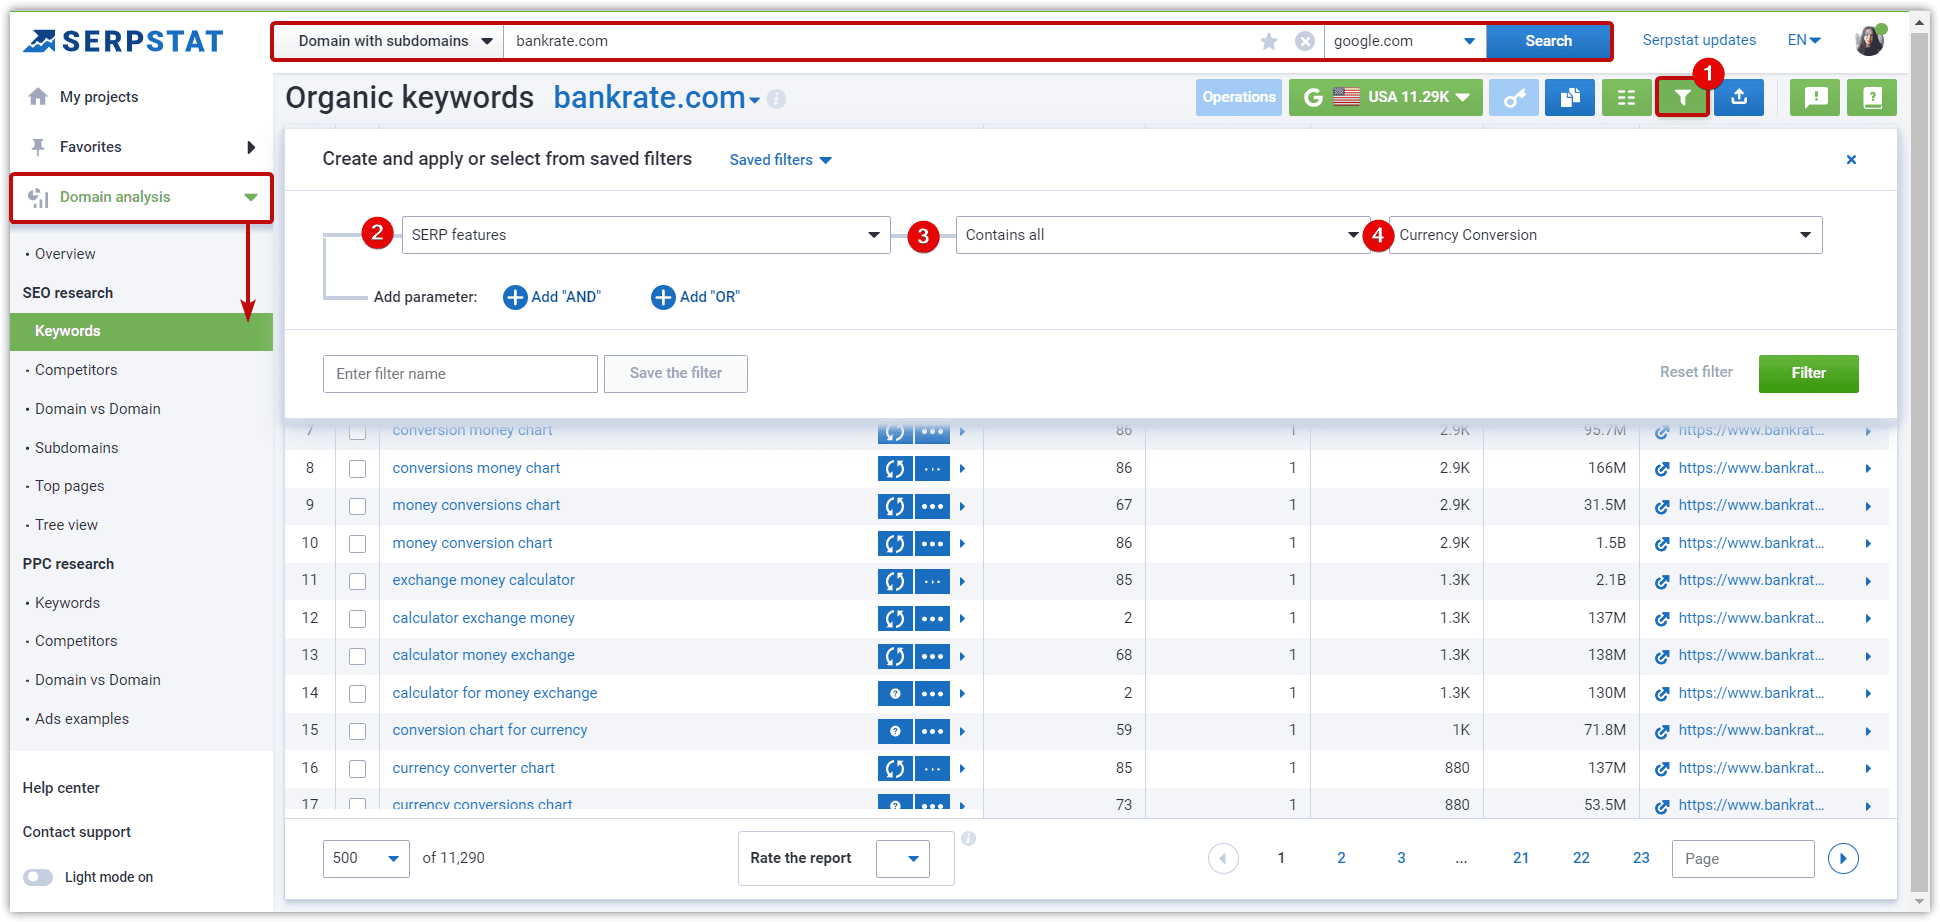
Task: Select checkbox for calculator exchange money
Action: click(x=357, y=618)
